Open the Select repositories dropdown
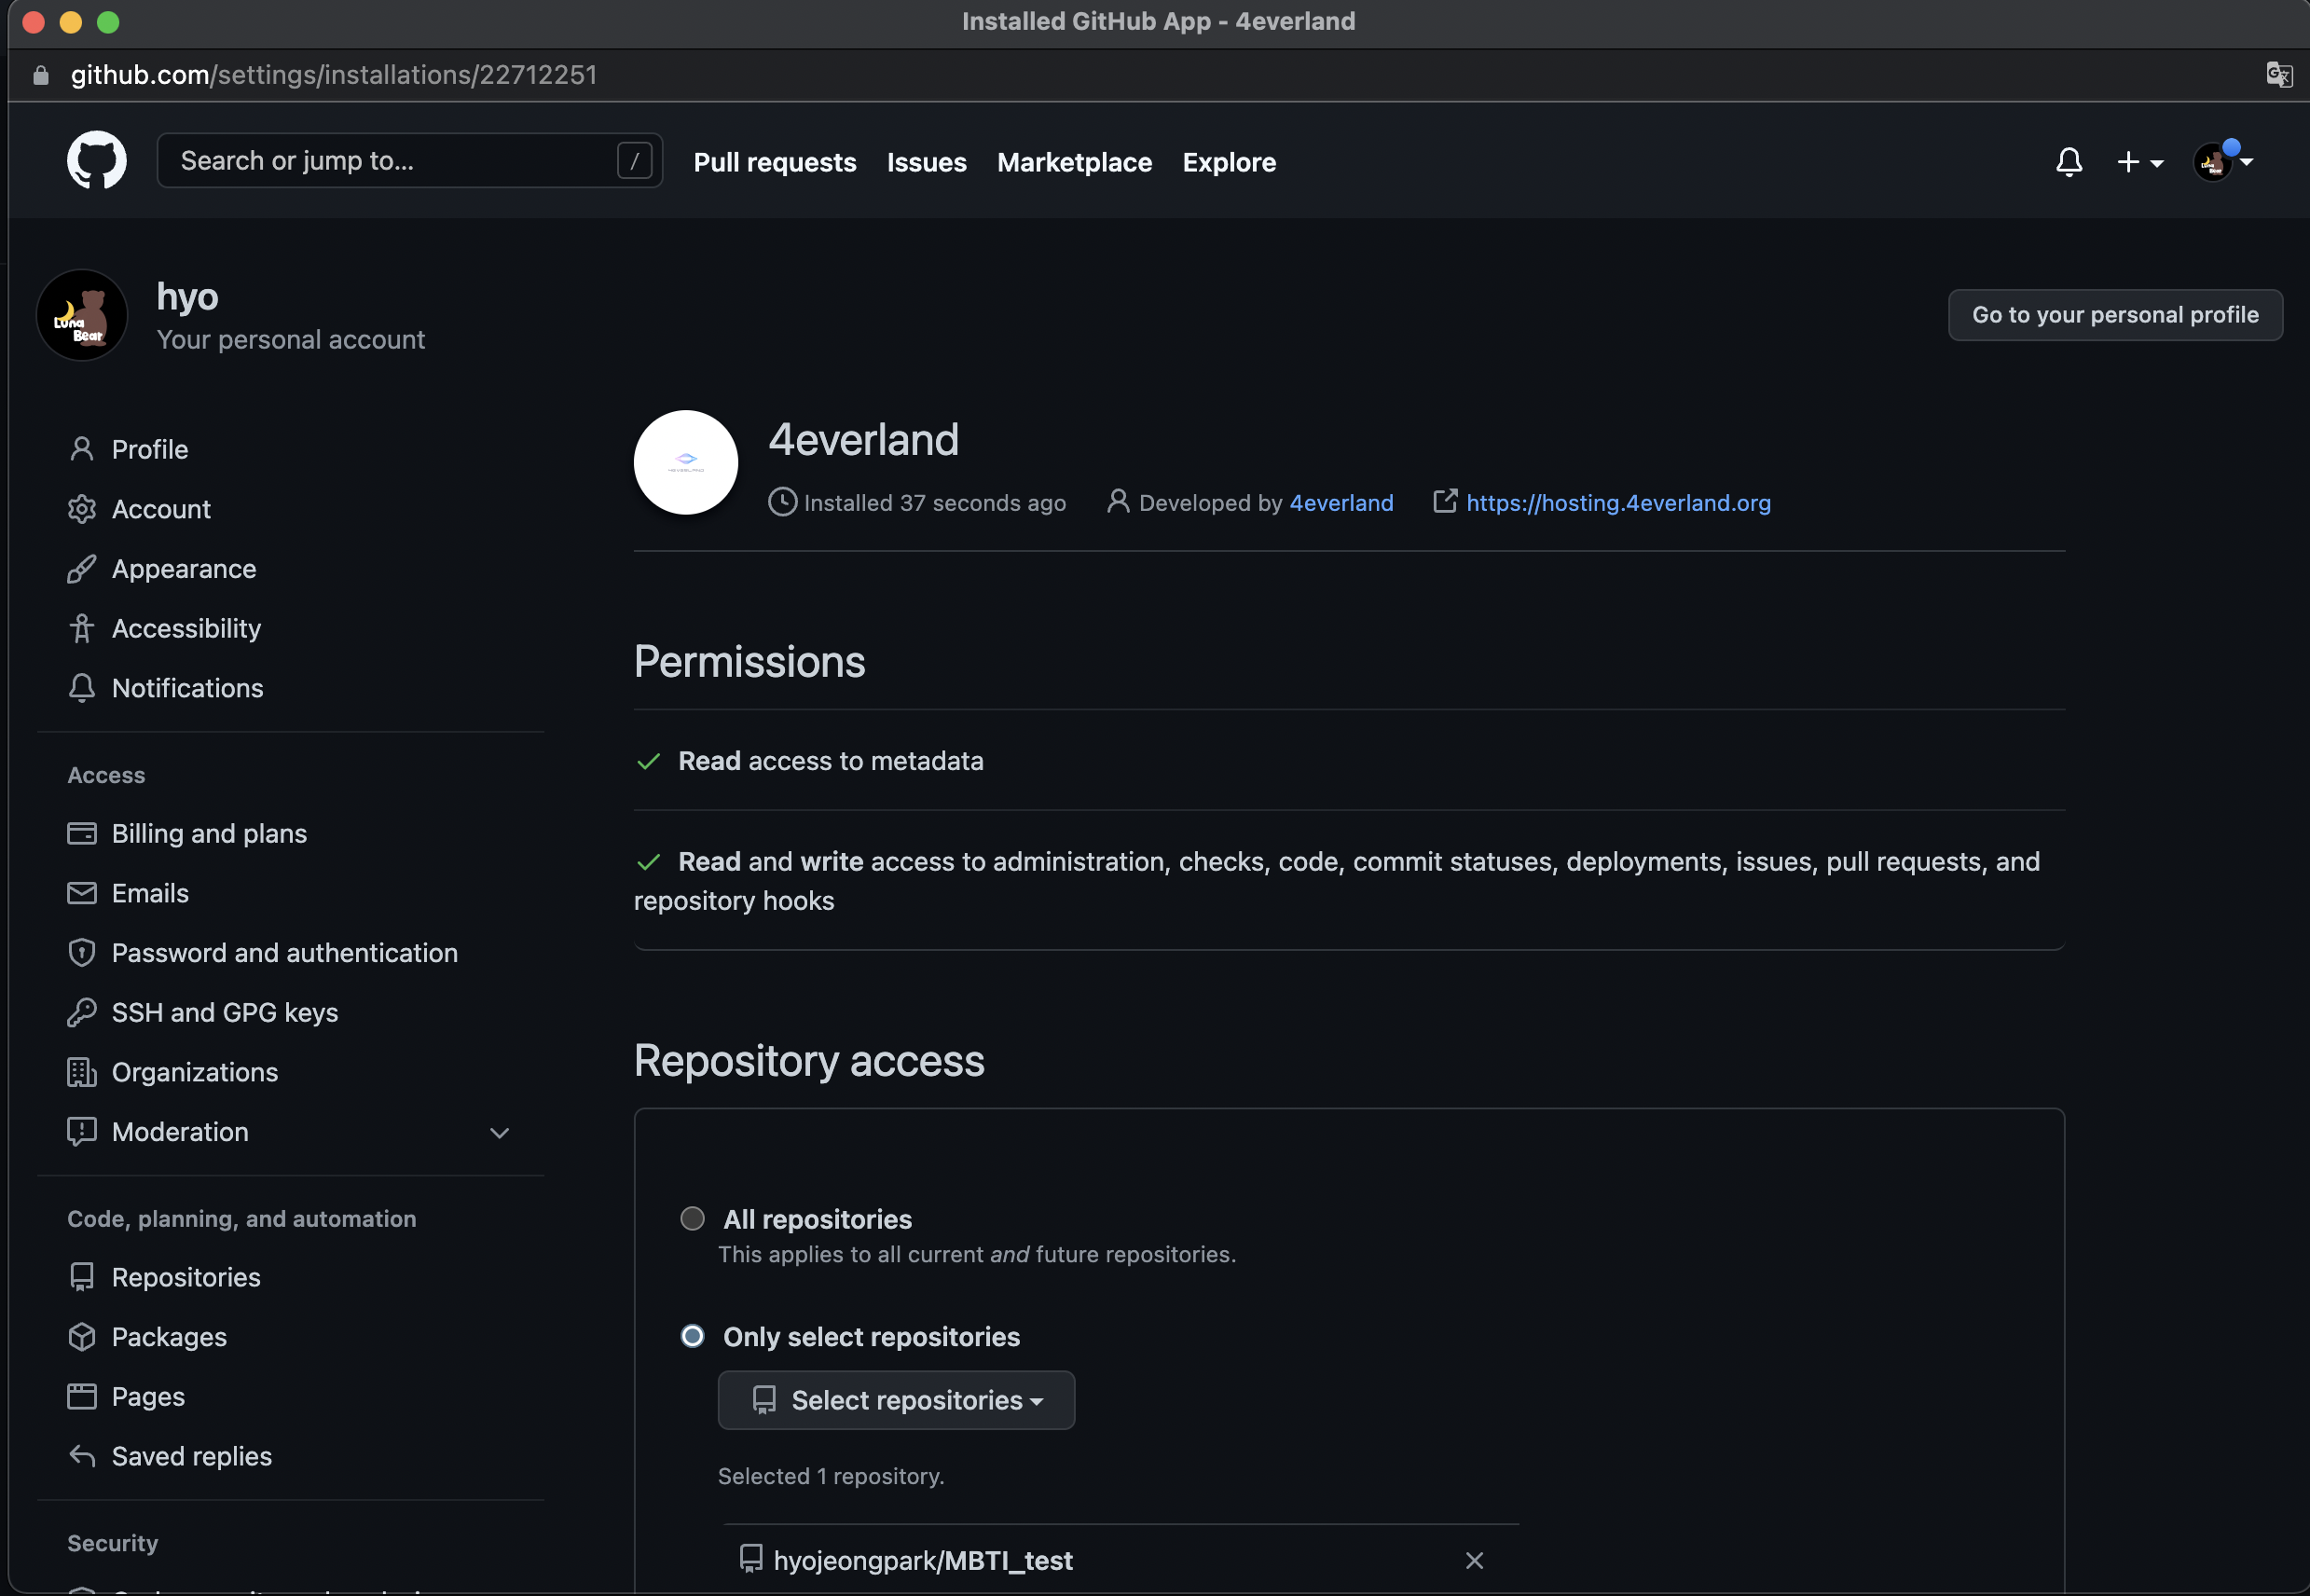The width and height of the screenshot is (2310, 1596). pos(896,1400)
